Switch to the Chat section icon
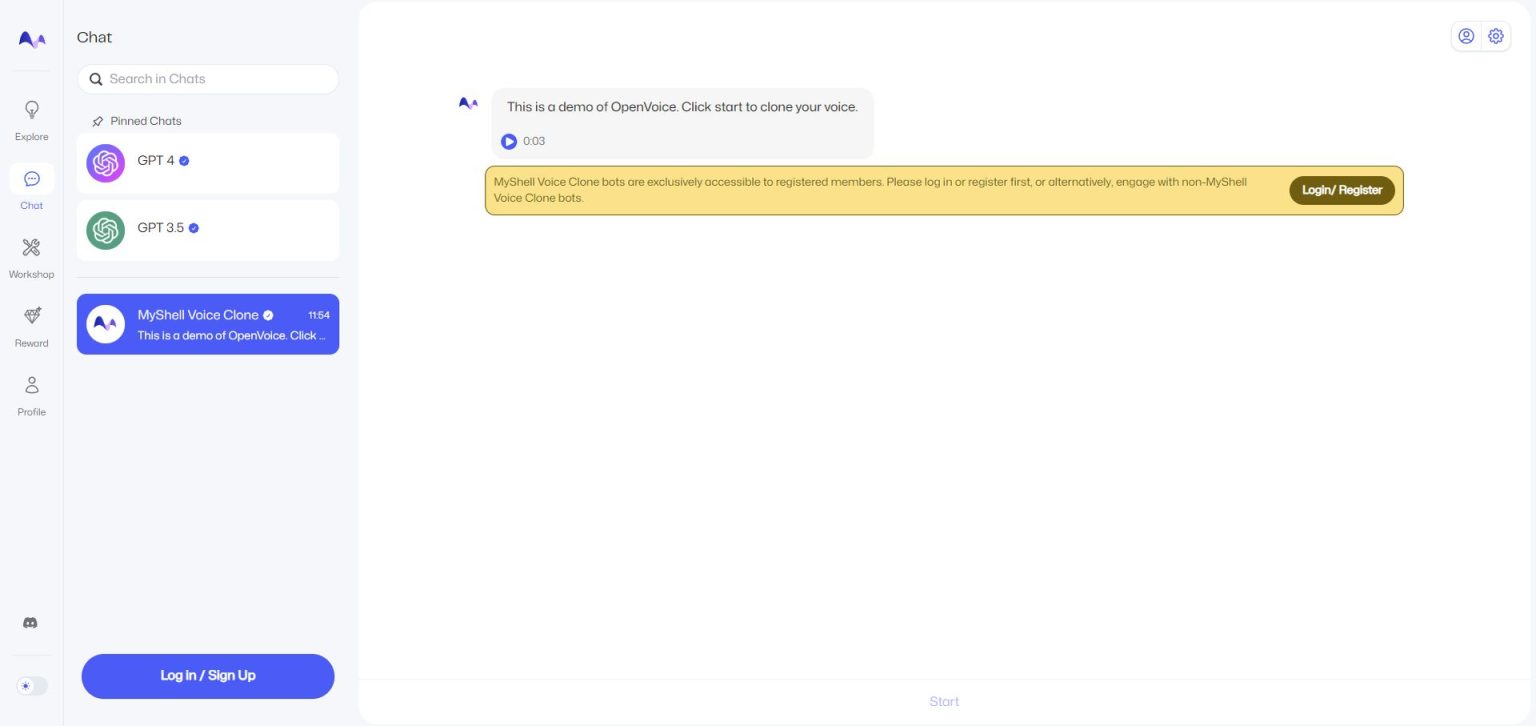The image size is (1536, 726). coord(31,187)
